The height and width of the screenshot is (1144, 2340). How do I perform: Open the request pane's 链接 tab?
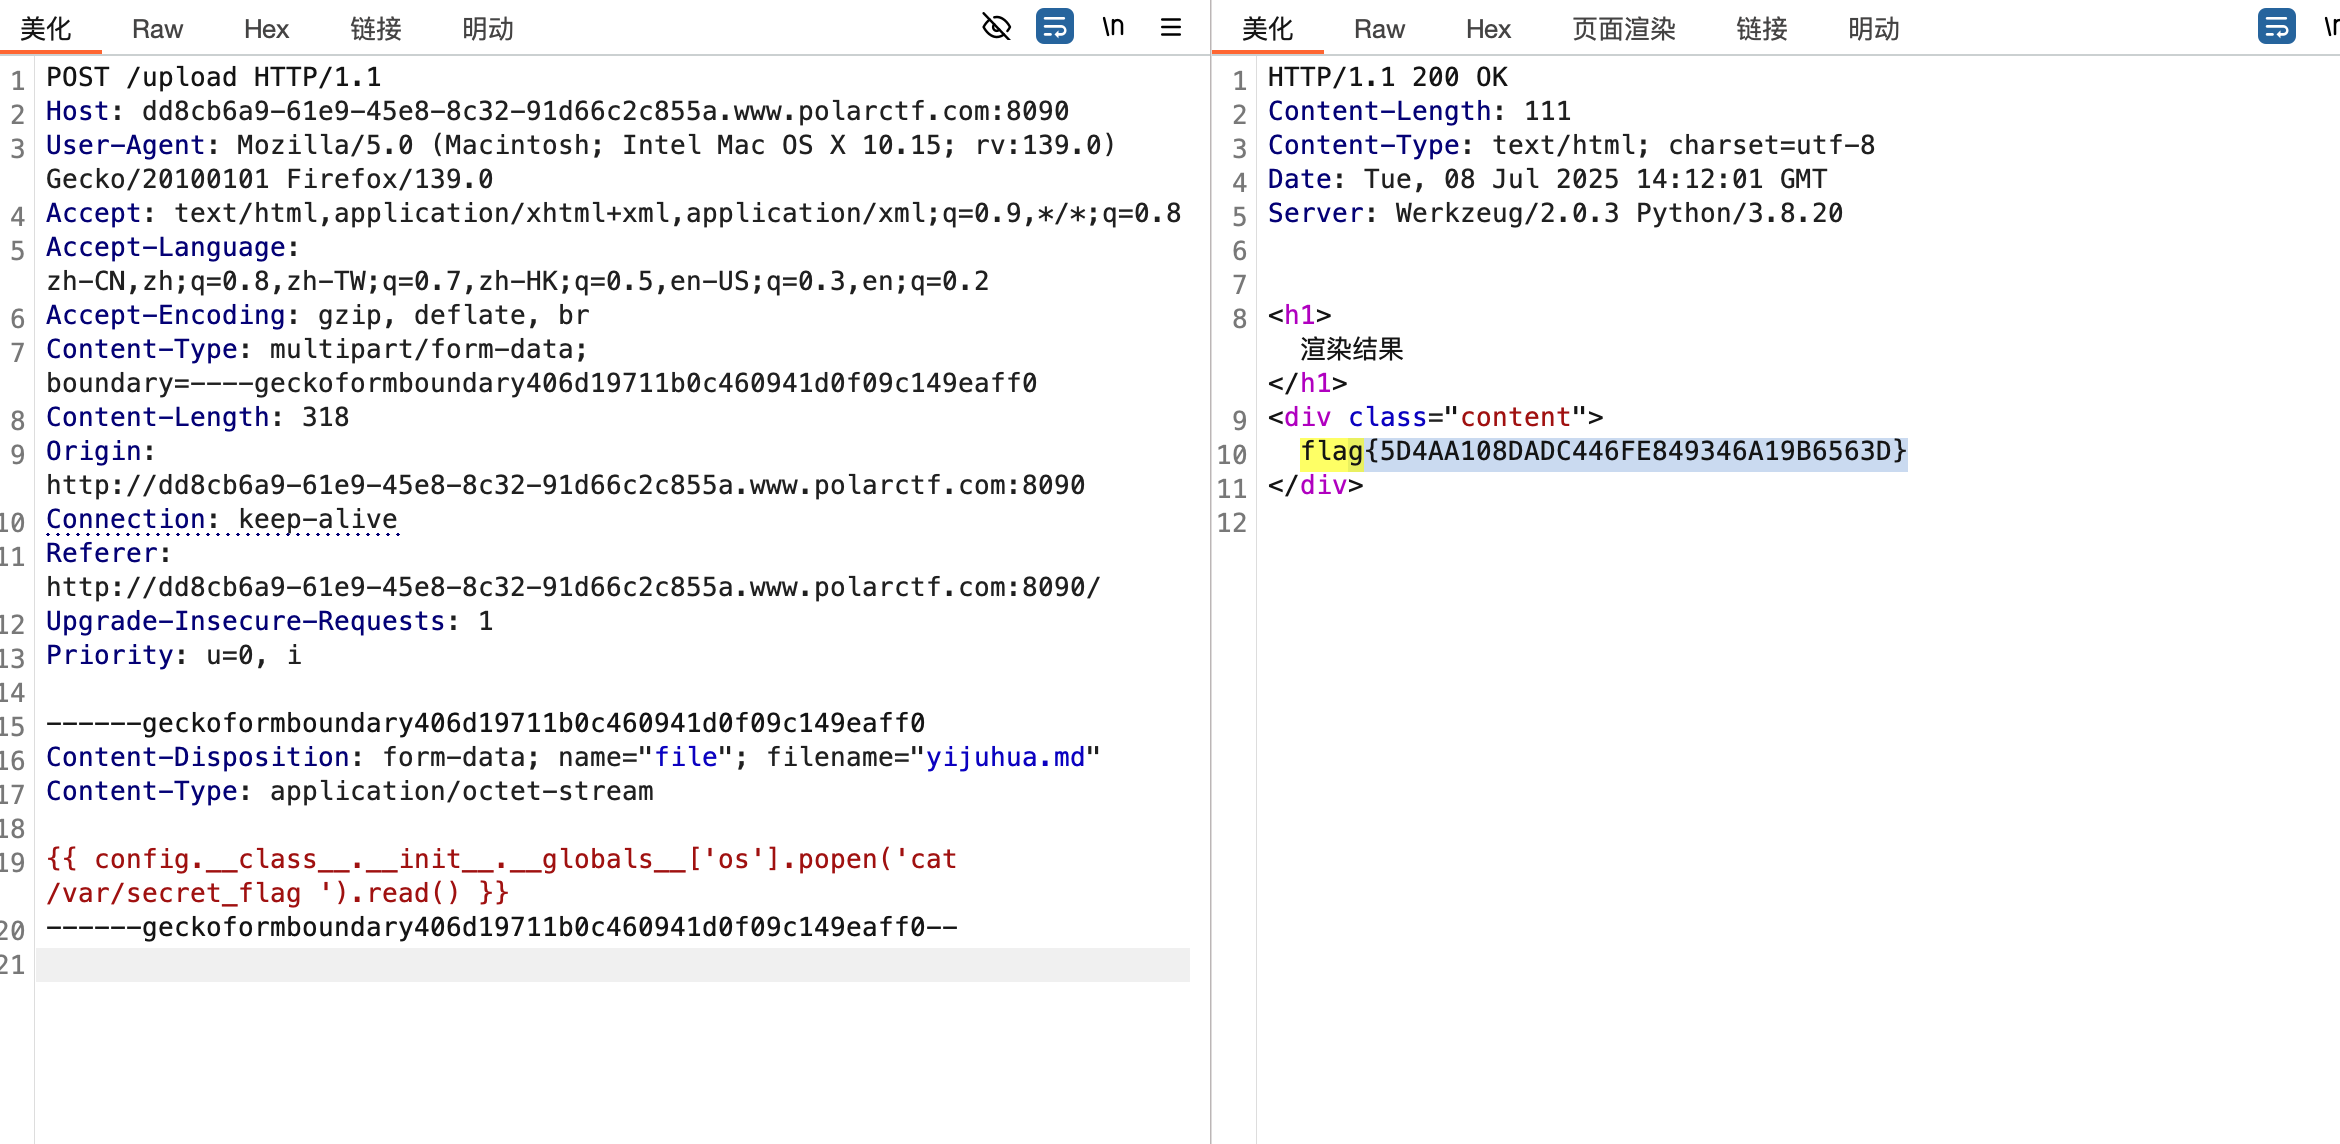coord(376,29)
